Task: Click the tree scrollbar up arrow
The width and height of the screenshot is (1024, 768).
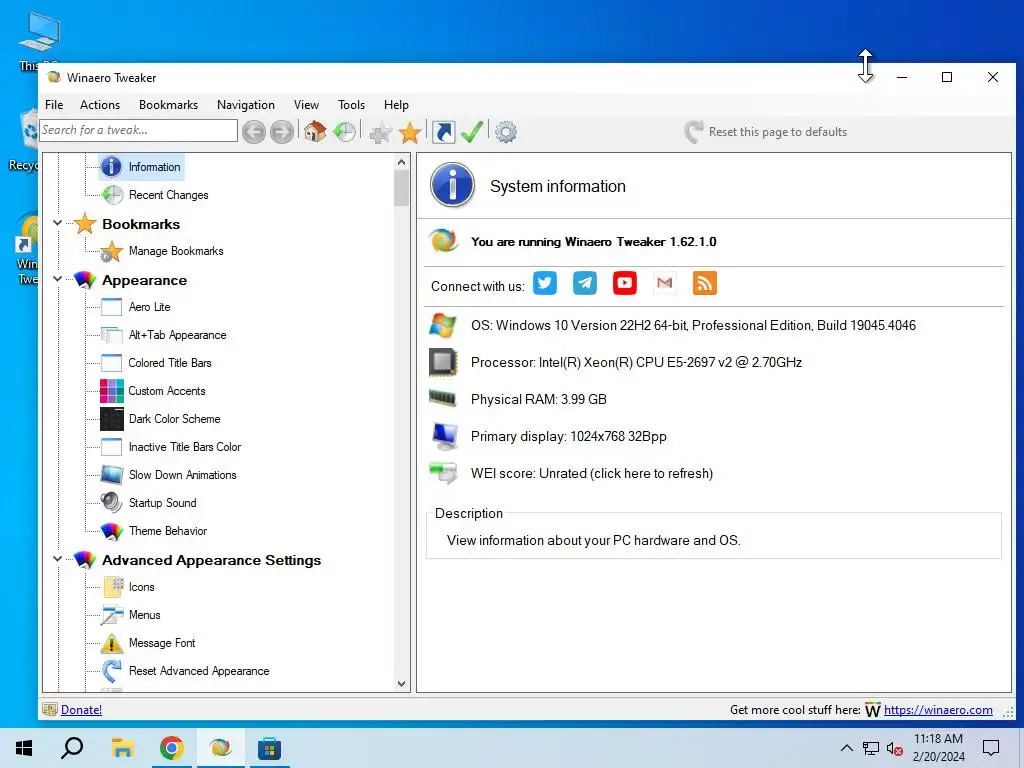Action: [401, 162]
